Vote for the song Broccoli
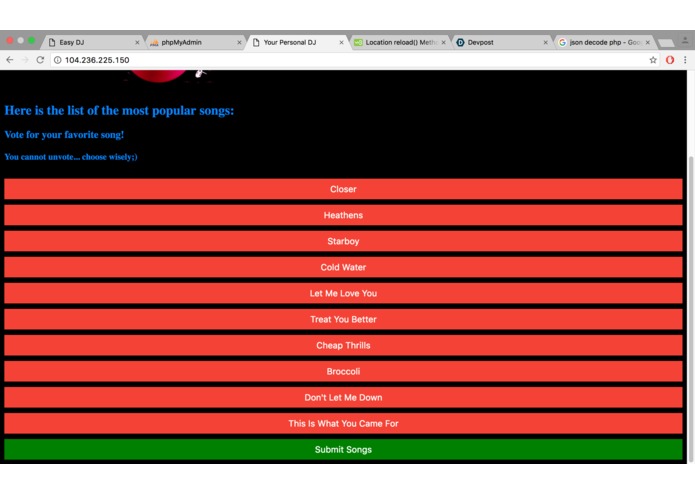This screenshot has width=695, height=494. click(x=343, y=371)
